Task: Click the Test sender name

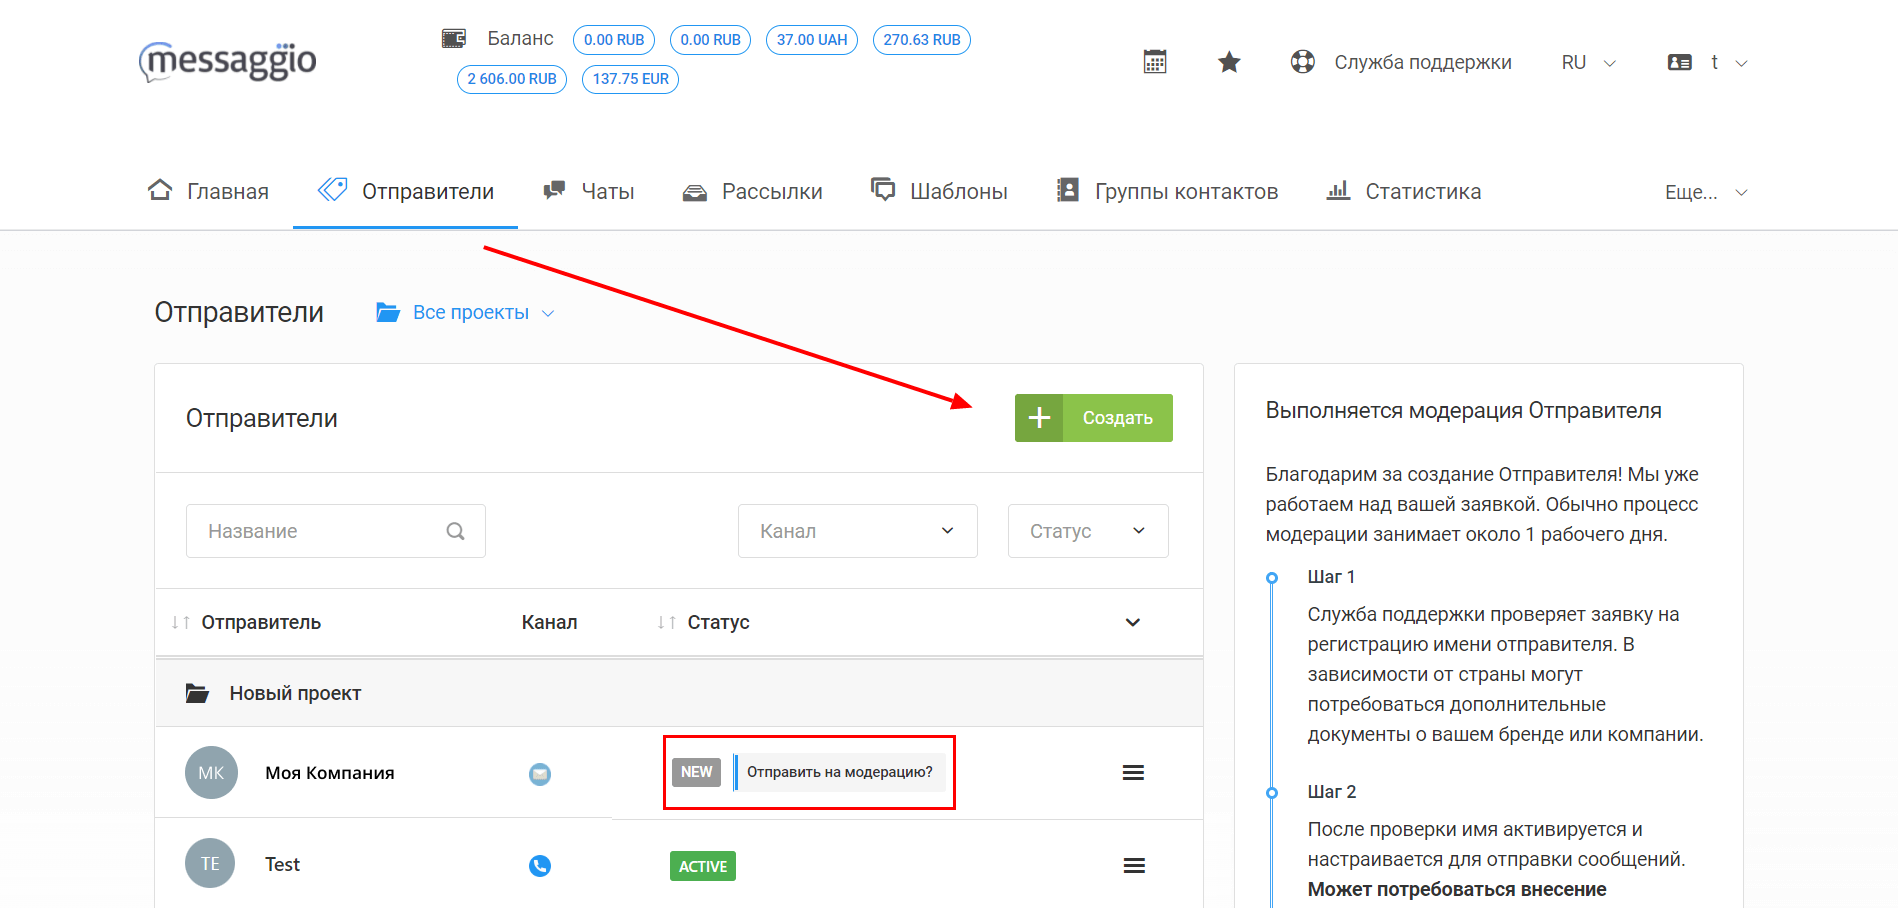Action: (x=283, y=865)
